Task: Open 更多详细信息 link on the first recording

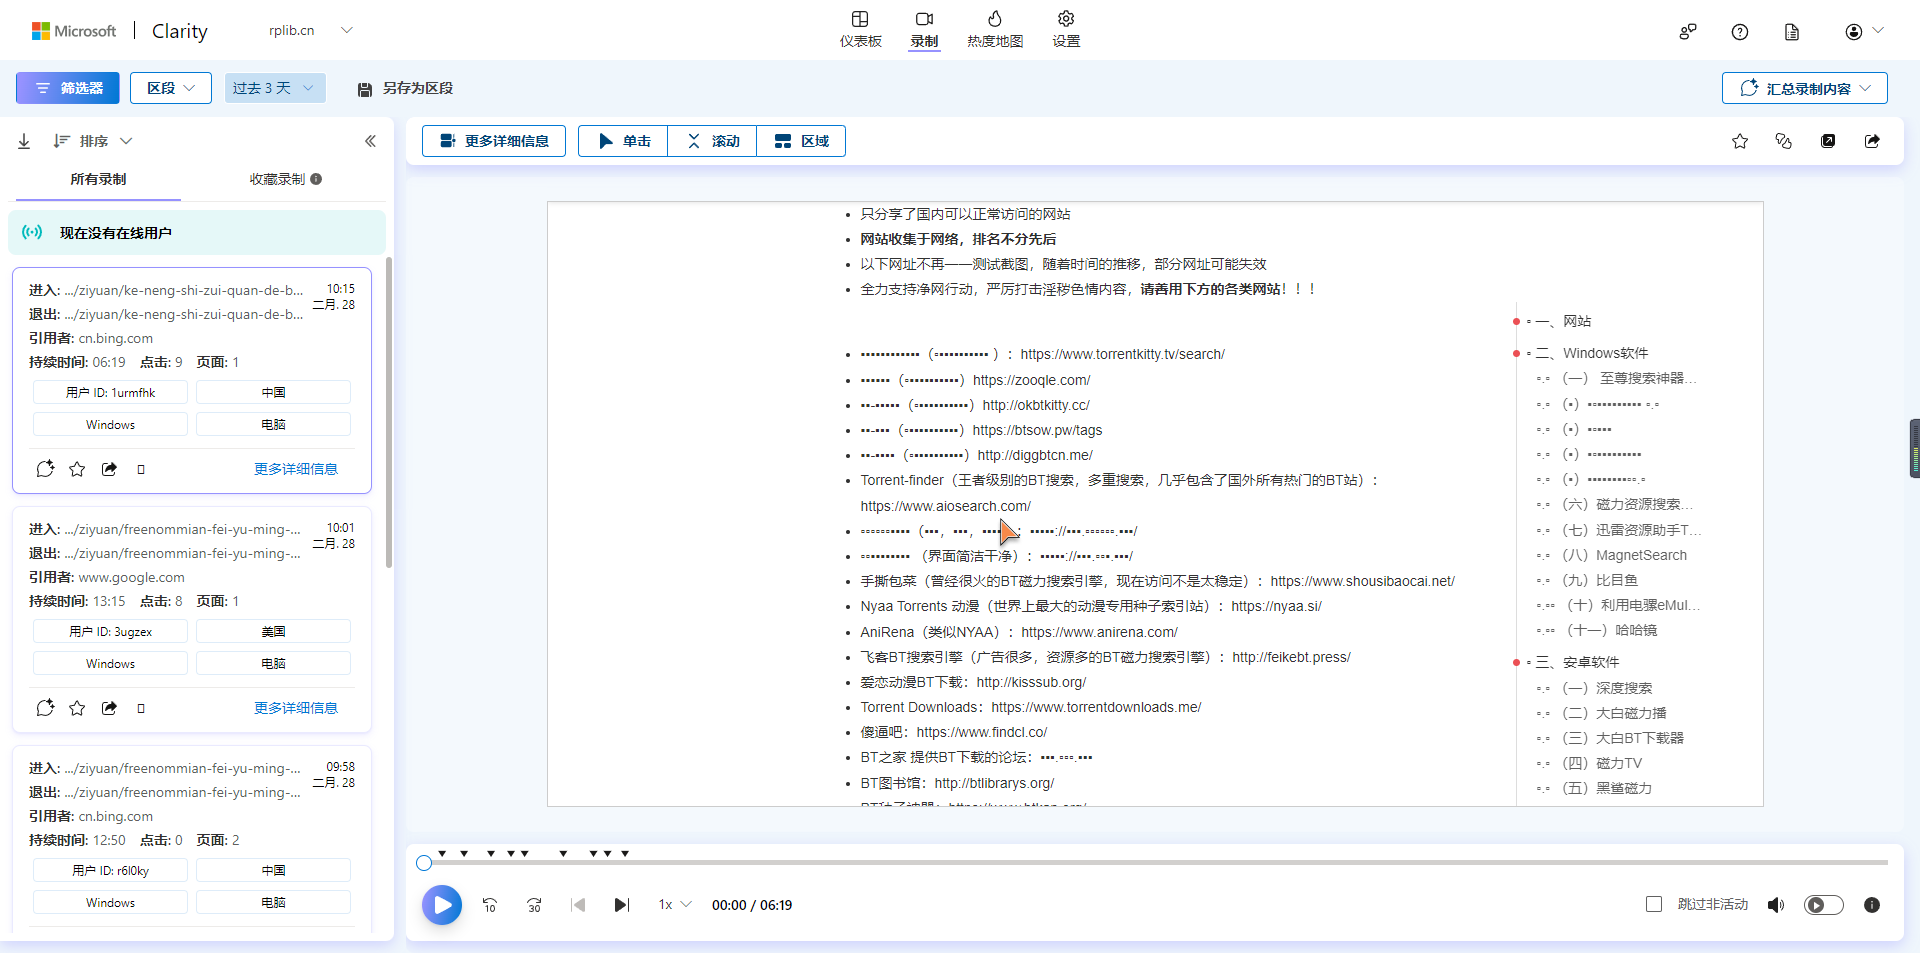Action: (295, 468)
